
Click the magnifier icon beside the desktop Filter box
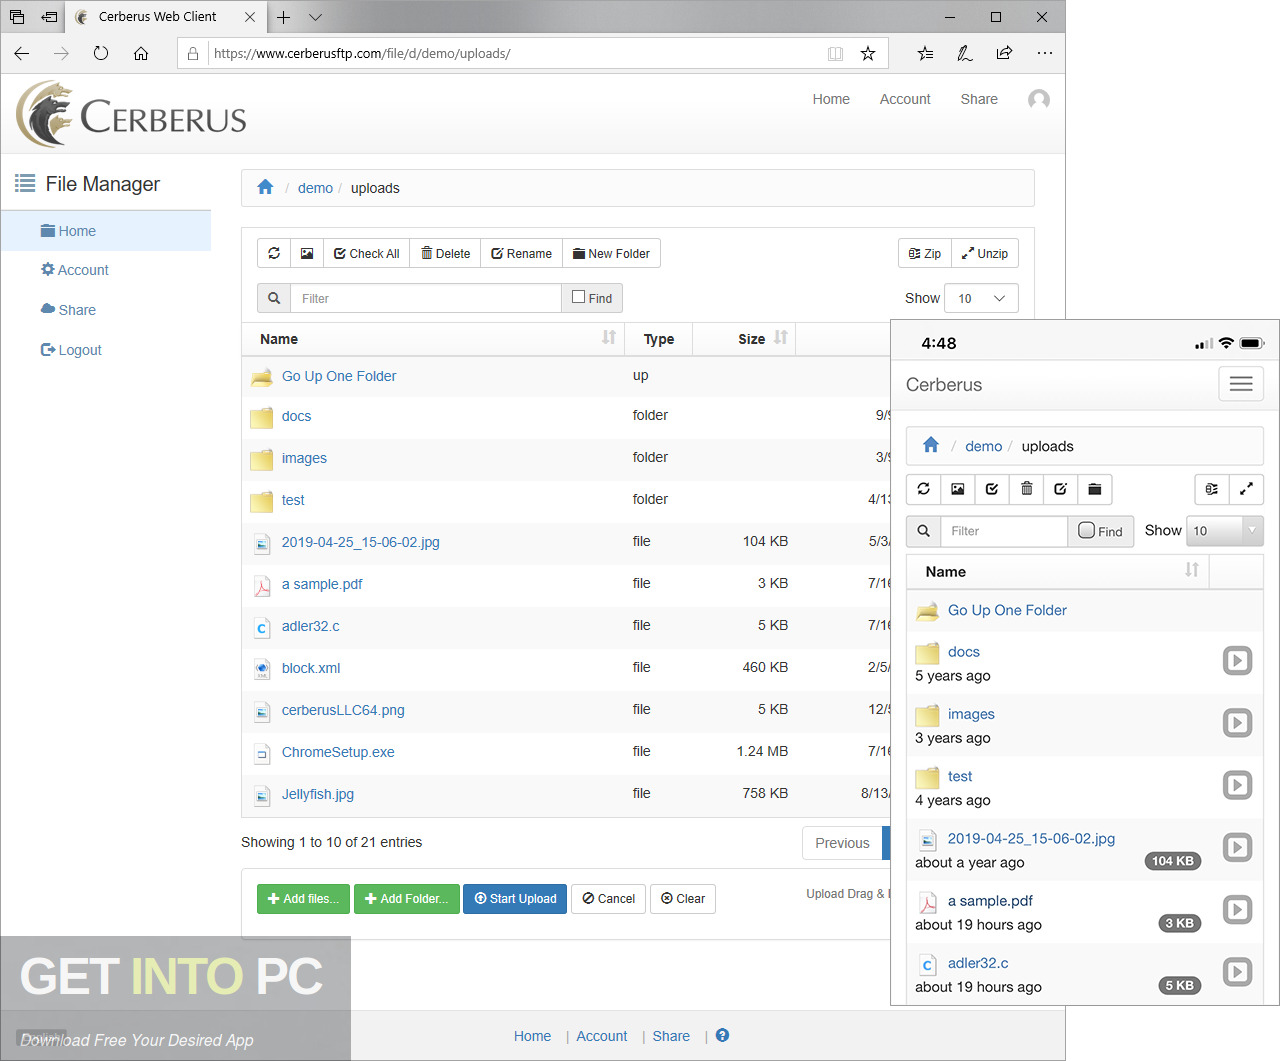[x=274, y=298]
